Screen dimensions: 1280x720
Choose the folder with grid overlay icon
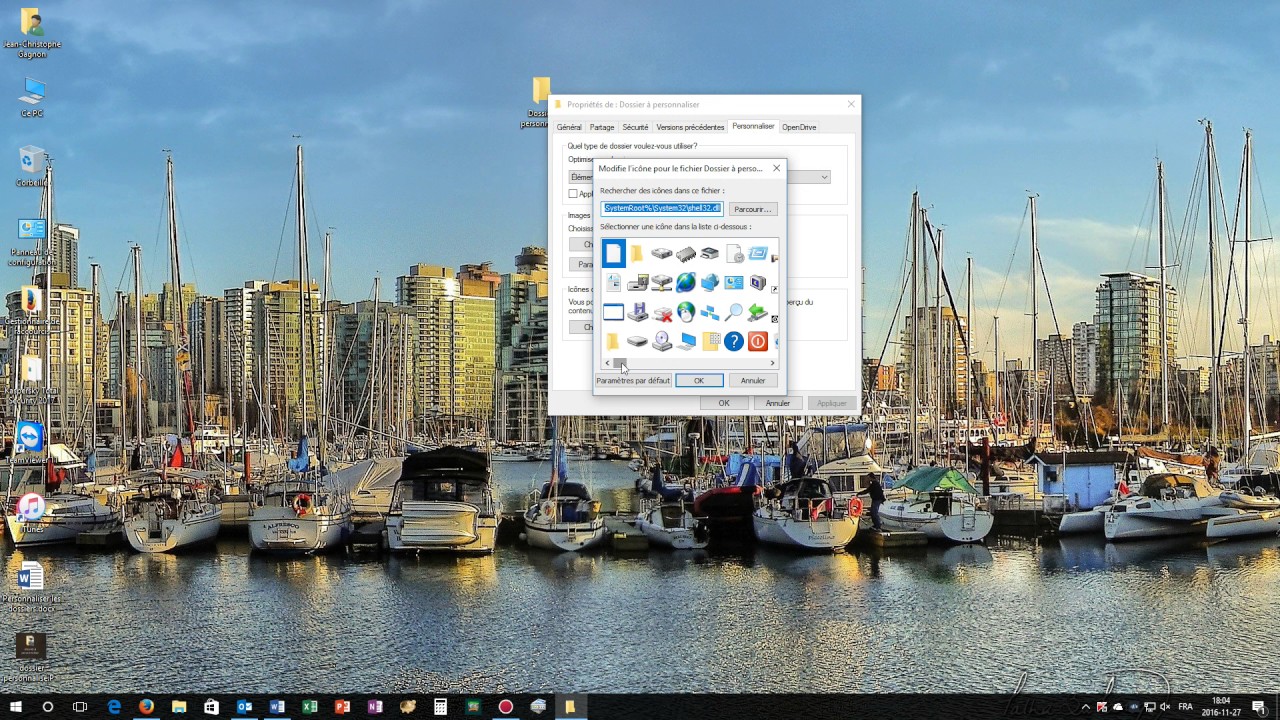click(x=711, y=342)
